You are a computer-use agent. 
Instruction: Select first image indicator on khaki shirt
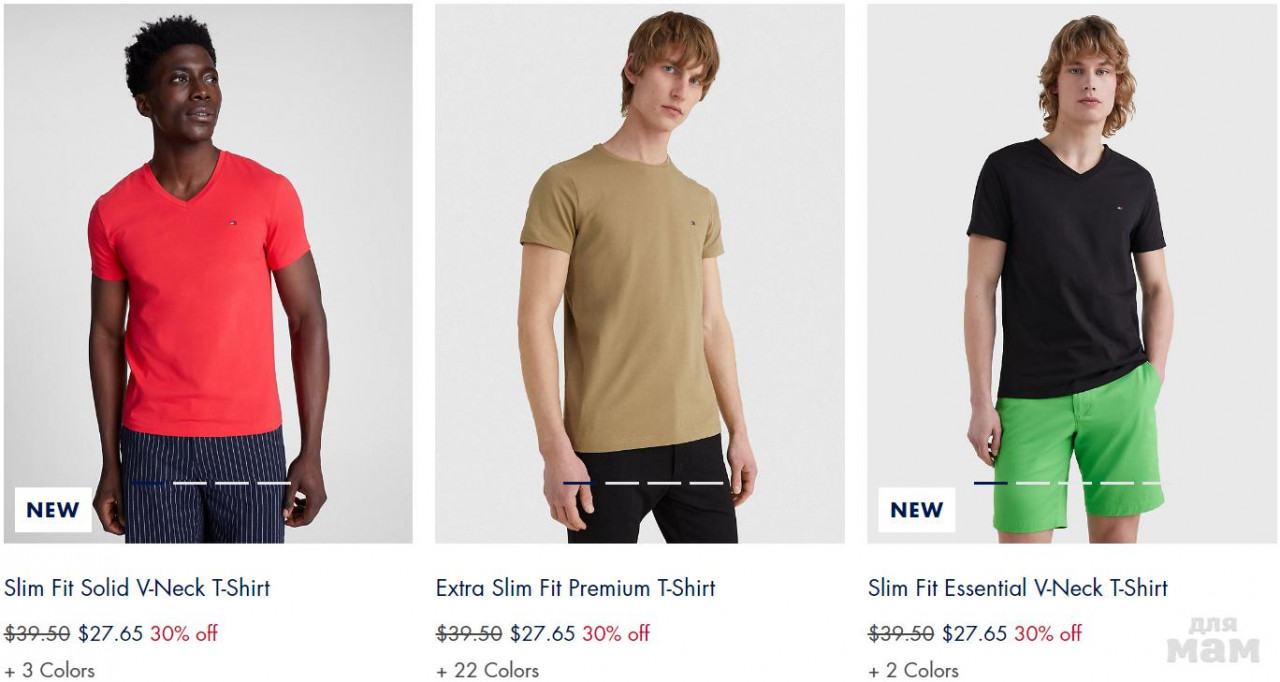(x=580, y=483)
